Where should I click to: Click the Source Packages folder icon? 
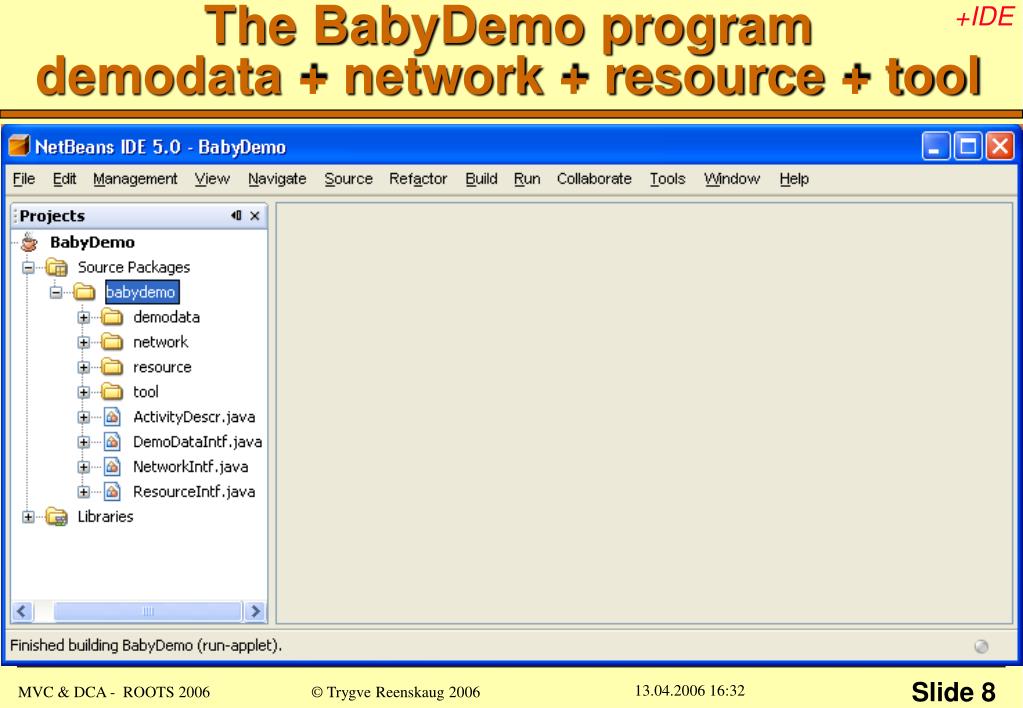pos(57,268)
